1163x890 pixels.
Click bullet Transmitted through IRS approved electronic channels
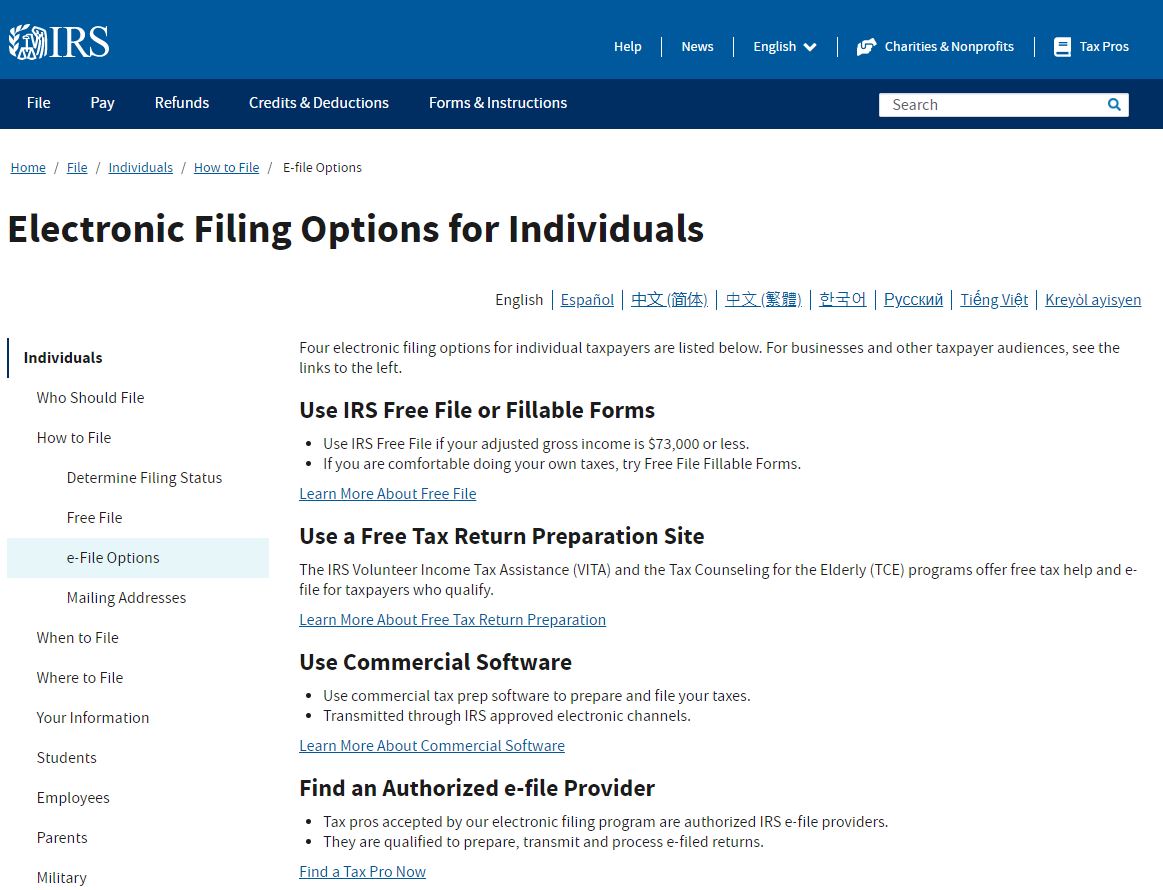tap(507, 716)
